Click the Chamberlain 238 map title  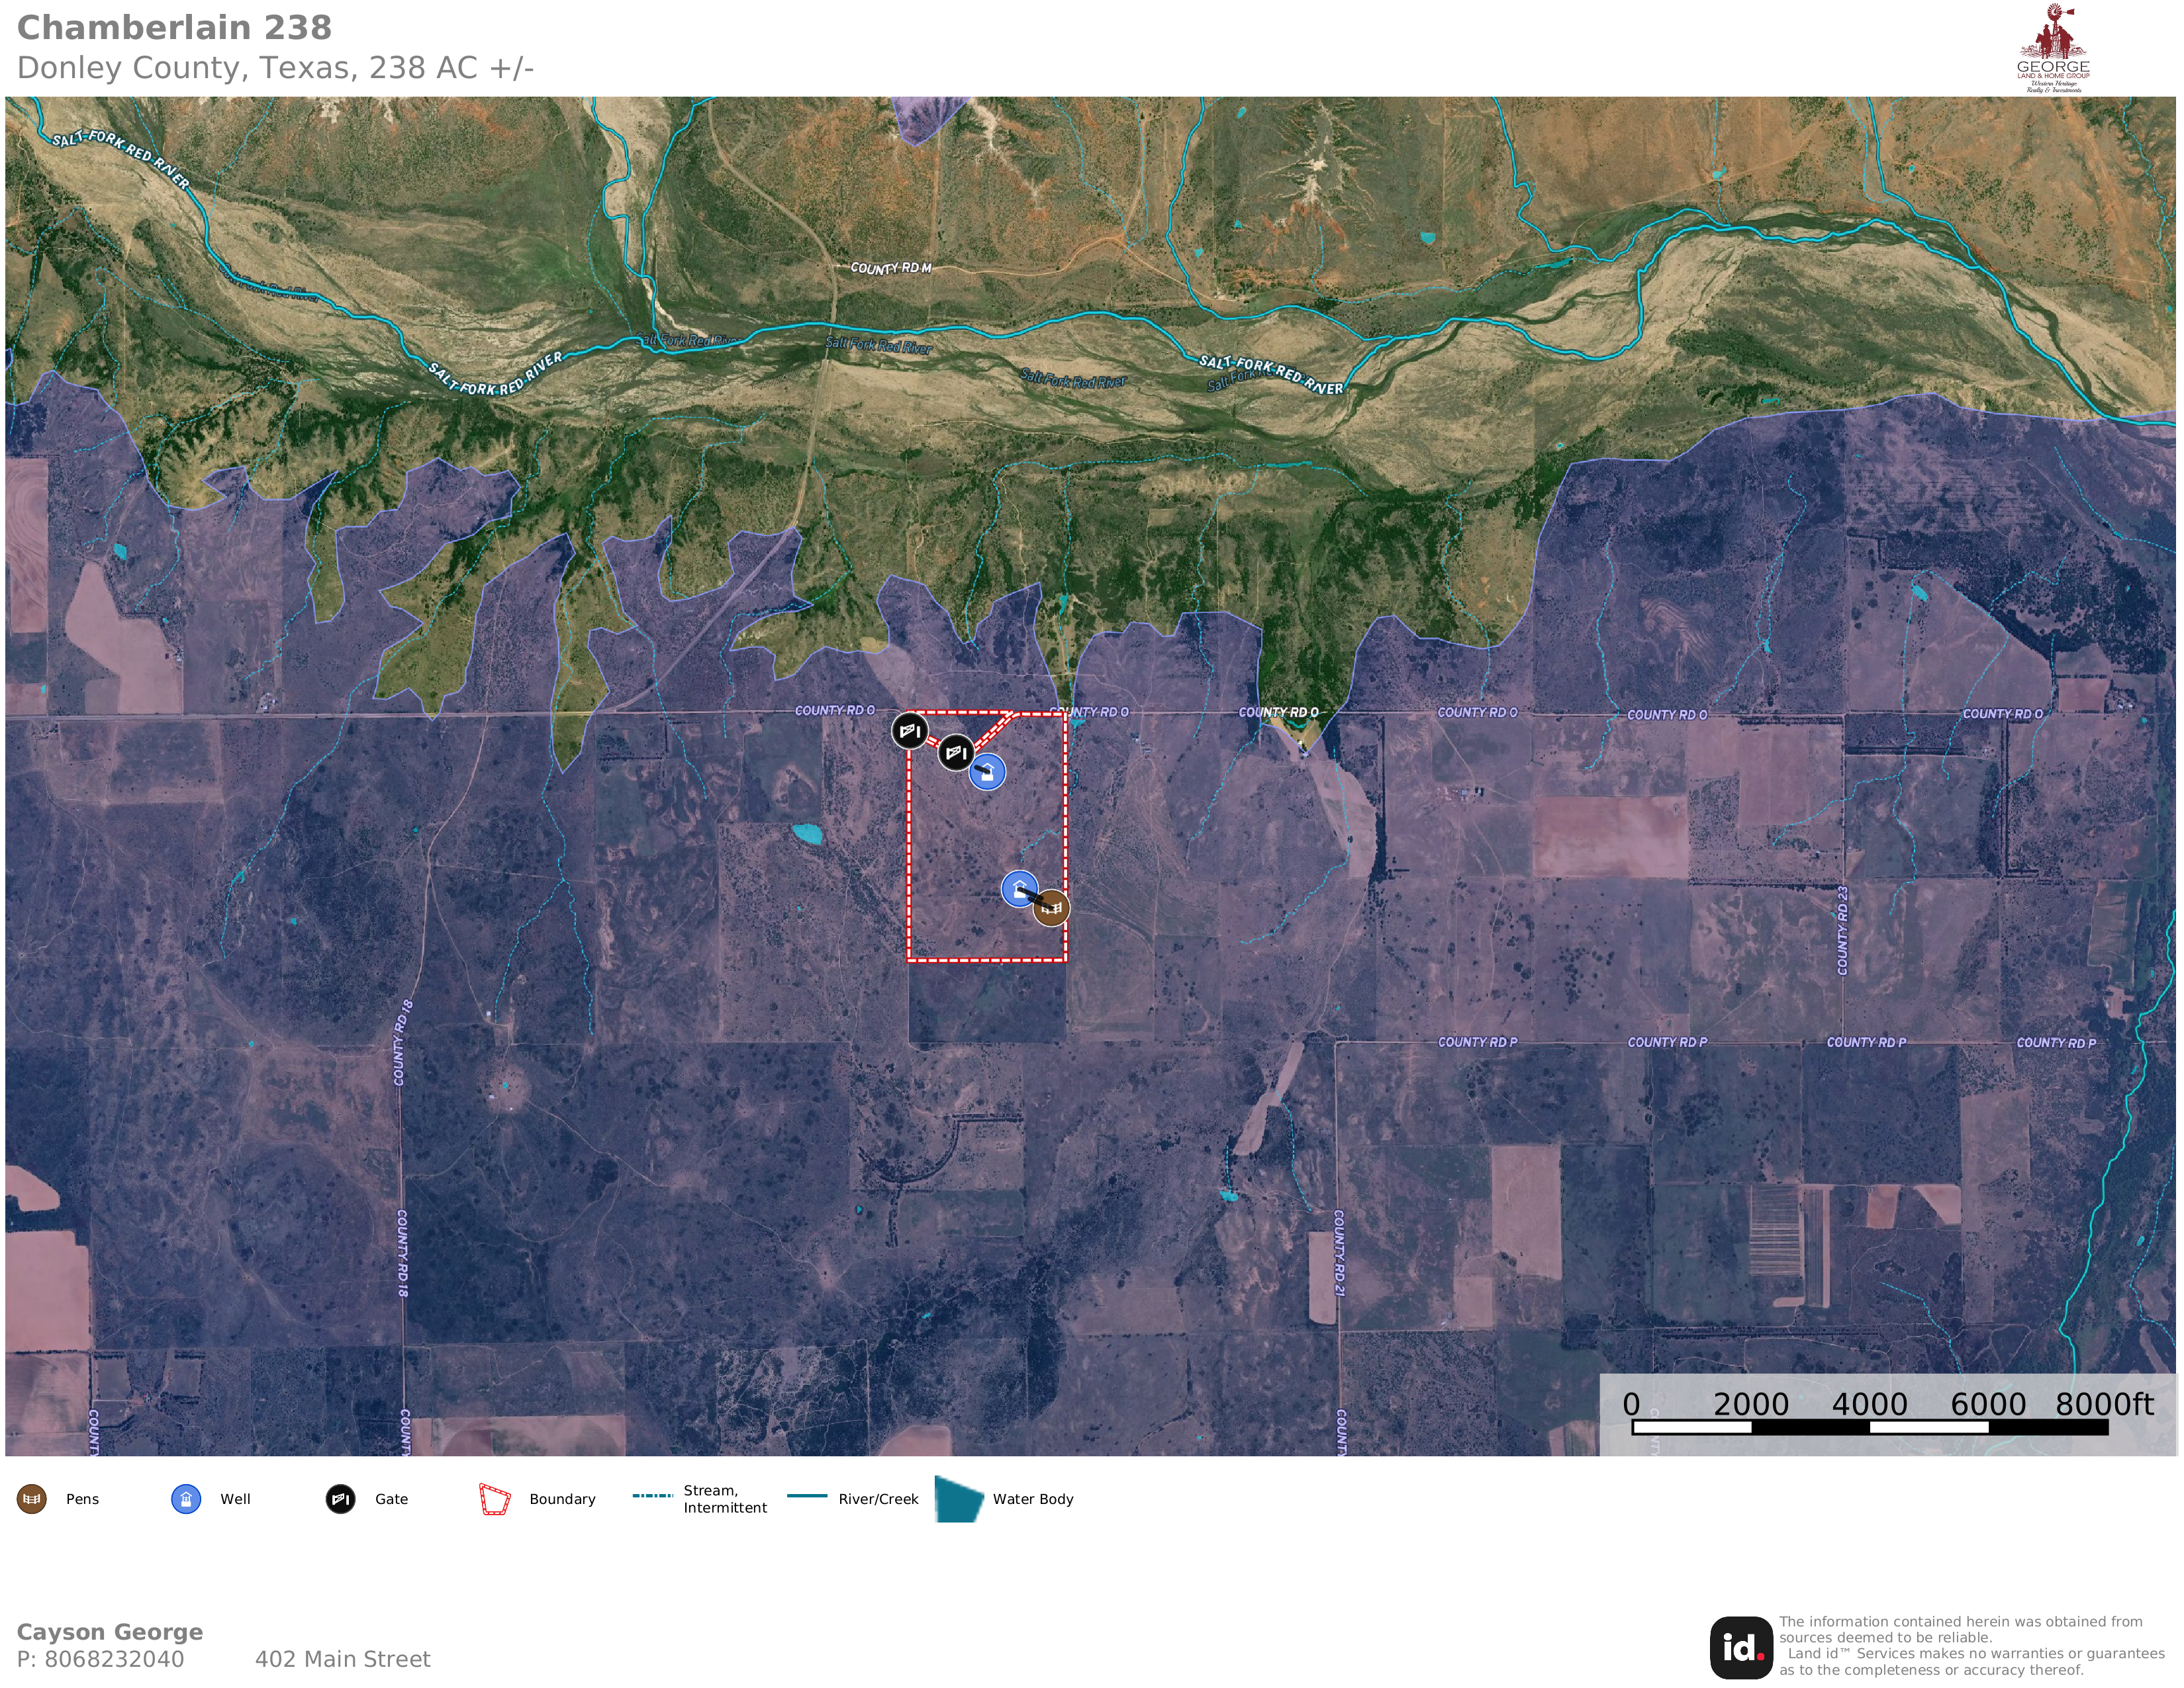(x=174, y=28)
